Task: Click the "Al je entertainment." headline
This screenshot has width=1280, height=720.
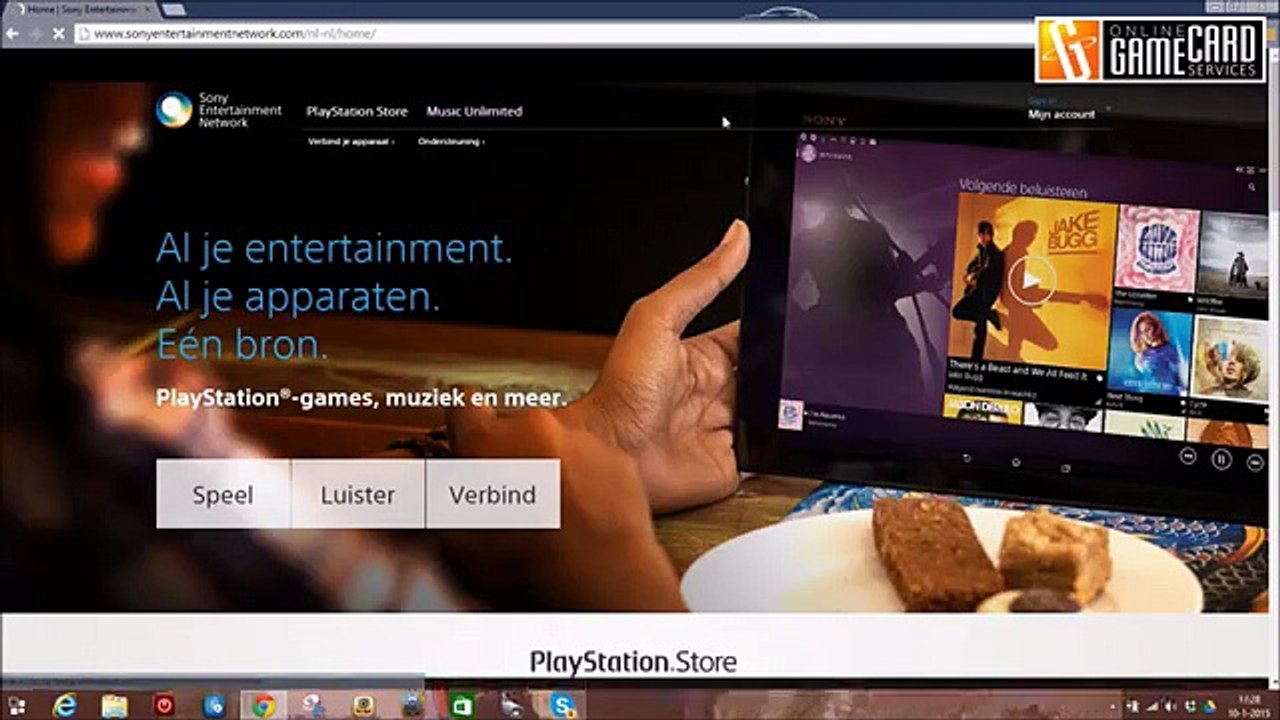Action: [334, 249]
